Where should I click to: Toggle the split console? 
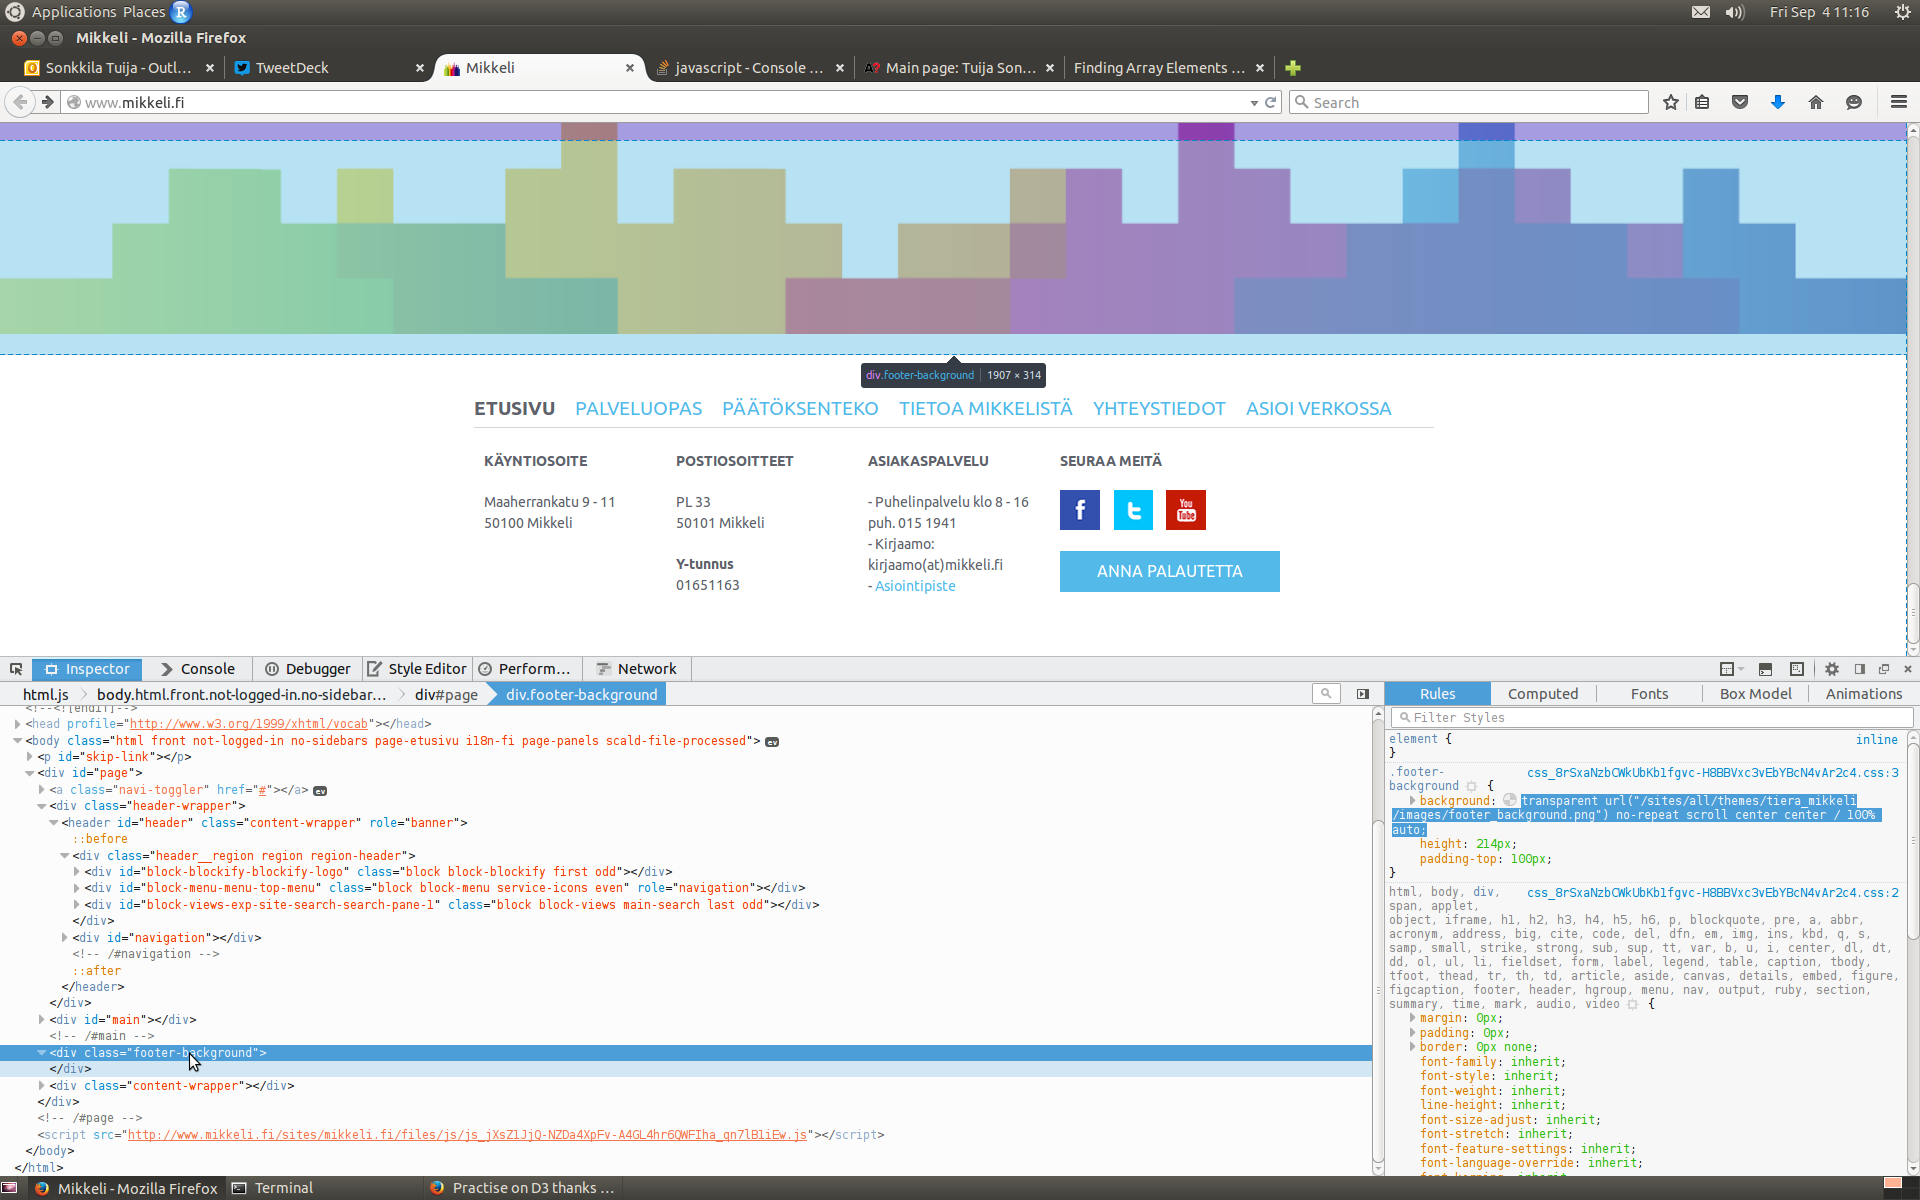pos(1765,669)
